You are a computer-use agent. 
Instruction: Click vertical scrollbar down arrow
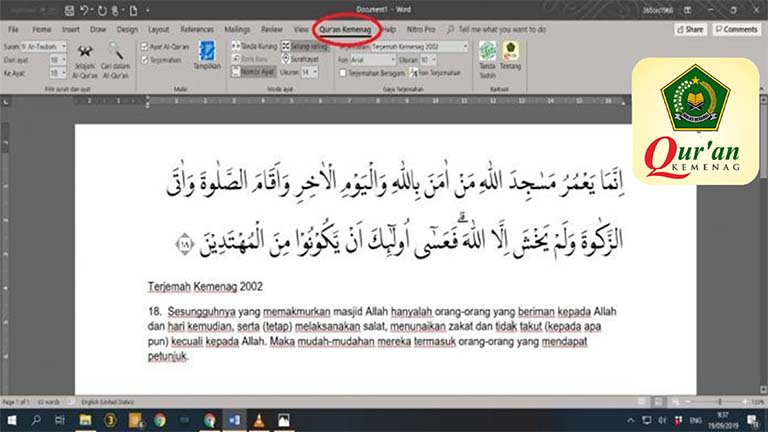(764, 389)
